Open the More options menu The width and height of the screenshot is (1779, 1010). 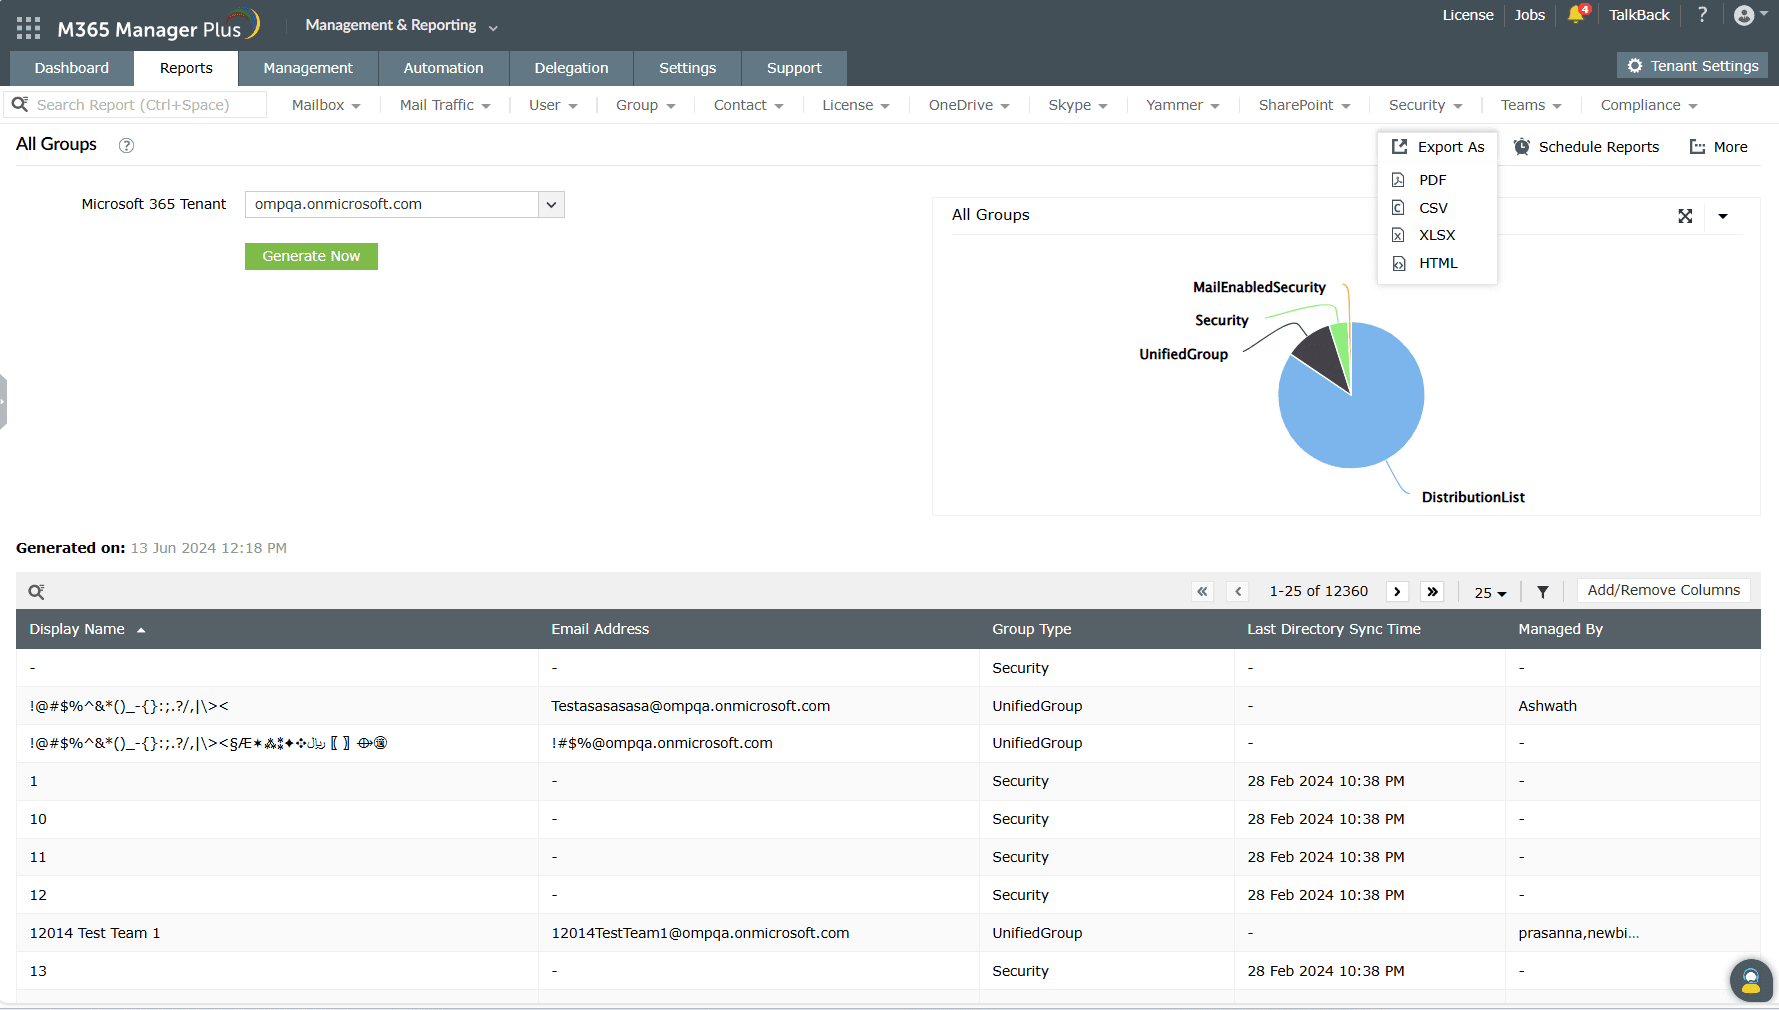click(1718, 147)
